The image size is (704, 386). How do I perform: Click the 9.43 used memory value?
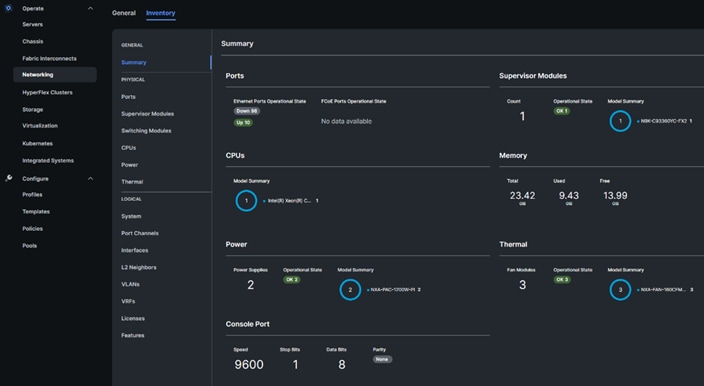568,196
